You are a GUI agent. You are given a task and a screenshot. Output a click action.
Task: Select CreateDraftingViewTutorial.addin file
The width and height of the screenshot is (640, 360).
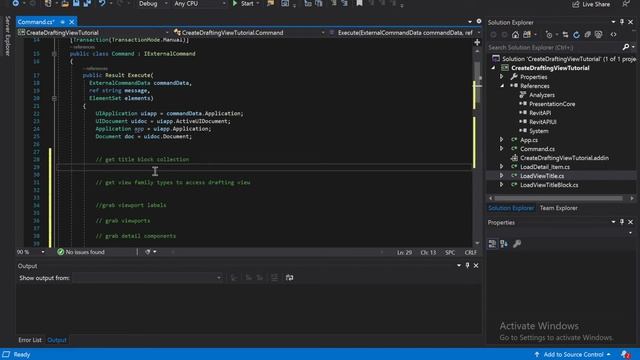pyautogui.click(x=564, y=158)
